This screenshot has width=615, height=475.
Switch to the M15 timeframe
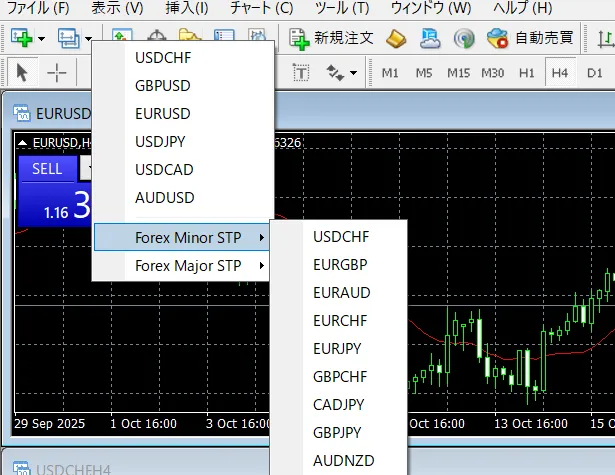[x=458, y=72]
